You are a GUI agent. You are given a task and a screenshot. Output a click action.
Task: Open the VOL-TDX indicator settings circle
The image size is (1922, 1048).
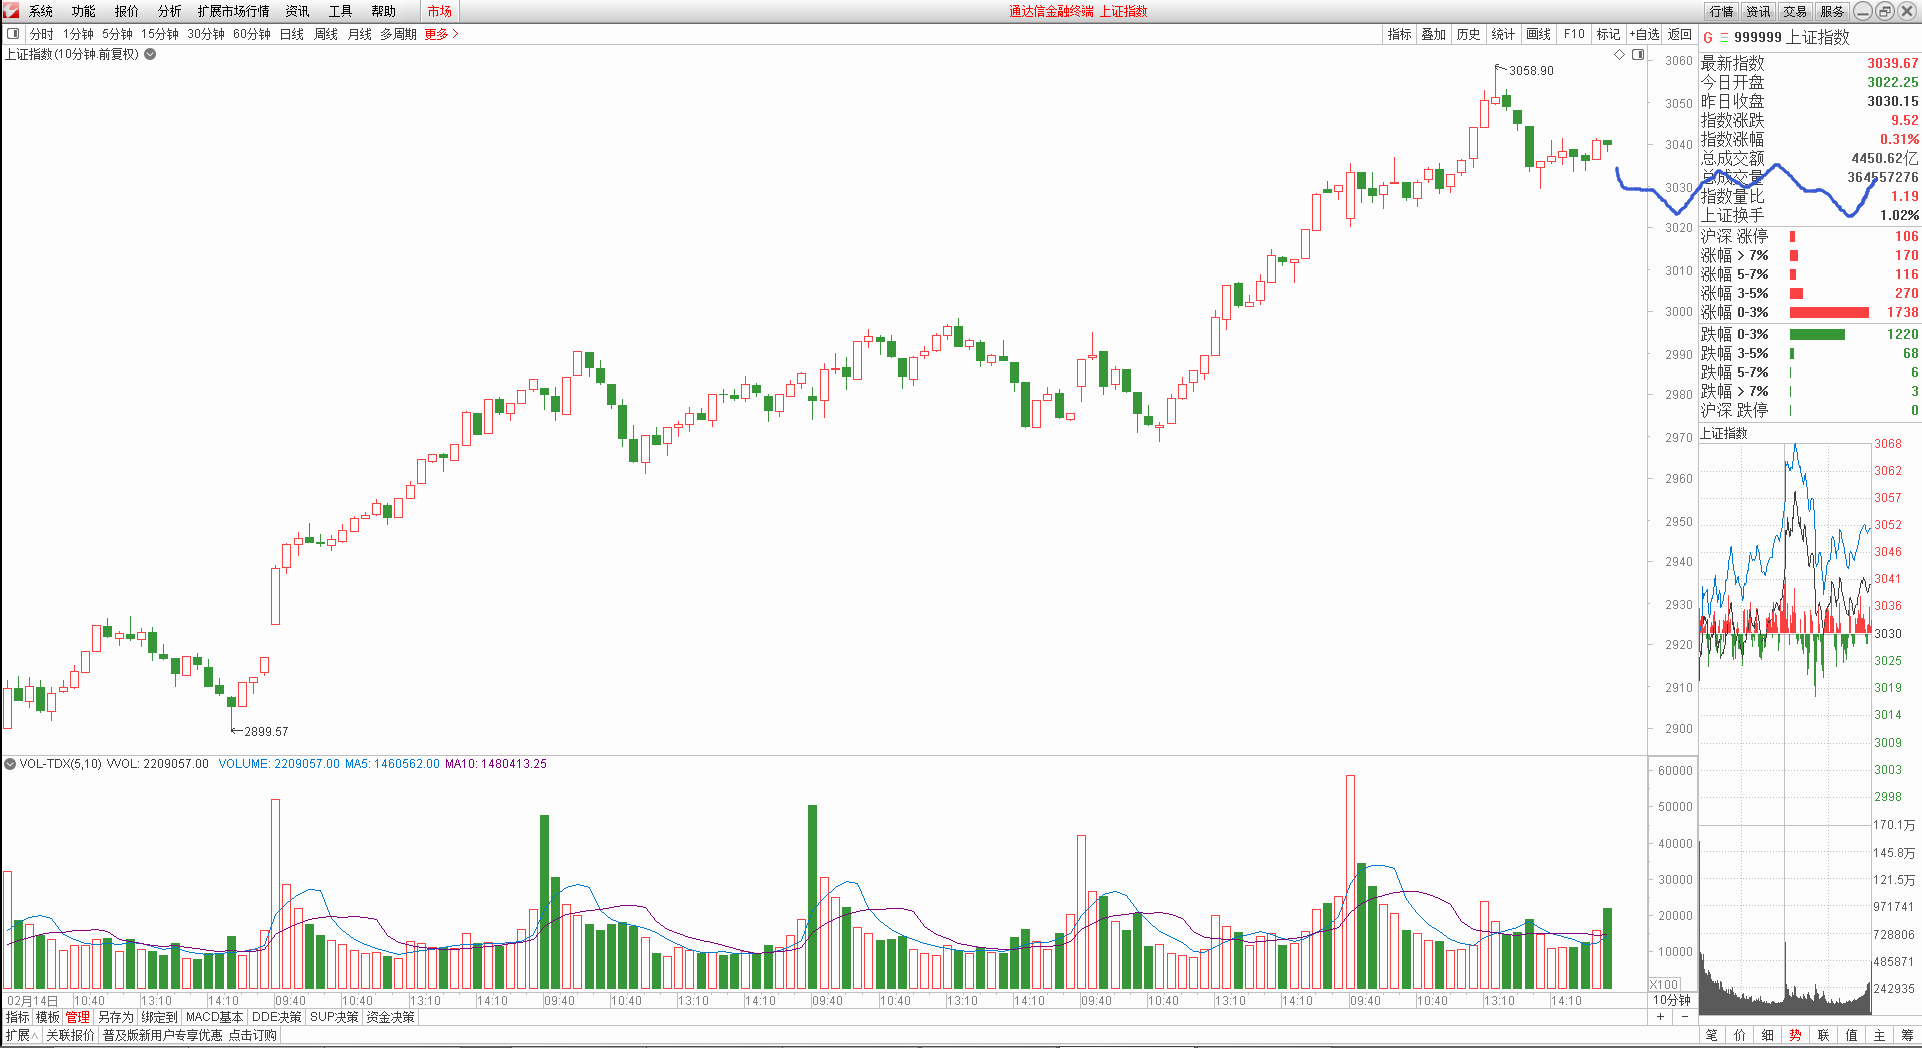[x=10, y=764]
